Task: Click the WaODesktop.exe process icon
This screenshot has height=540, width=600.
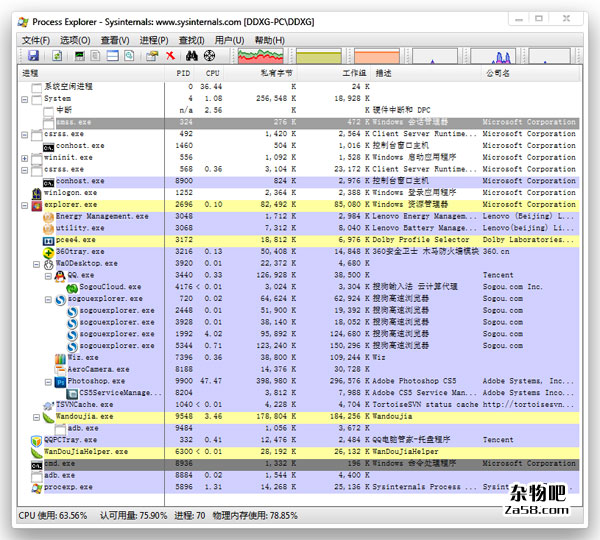Action: coord(48,264)
